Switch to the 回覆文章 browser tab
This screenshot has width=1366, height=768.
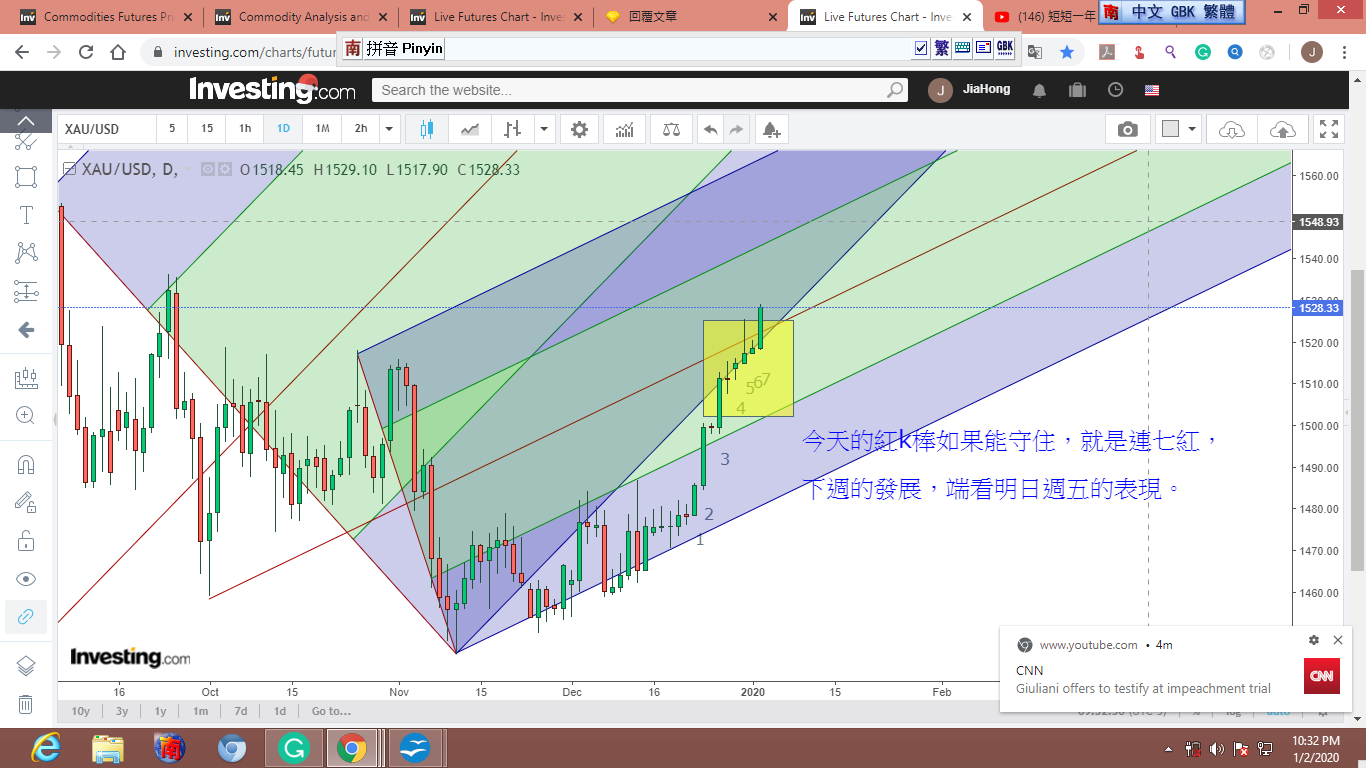pos(690,17)
